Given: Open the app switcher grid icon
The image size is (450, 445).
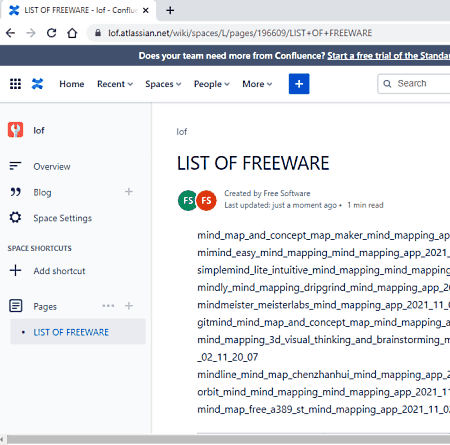Looking at the screenshot, I should [x=15, y=84].
